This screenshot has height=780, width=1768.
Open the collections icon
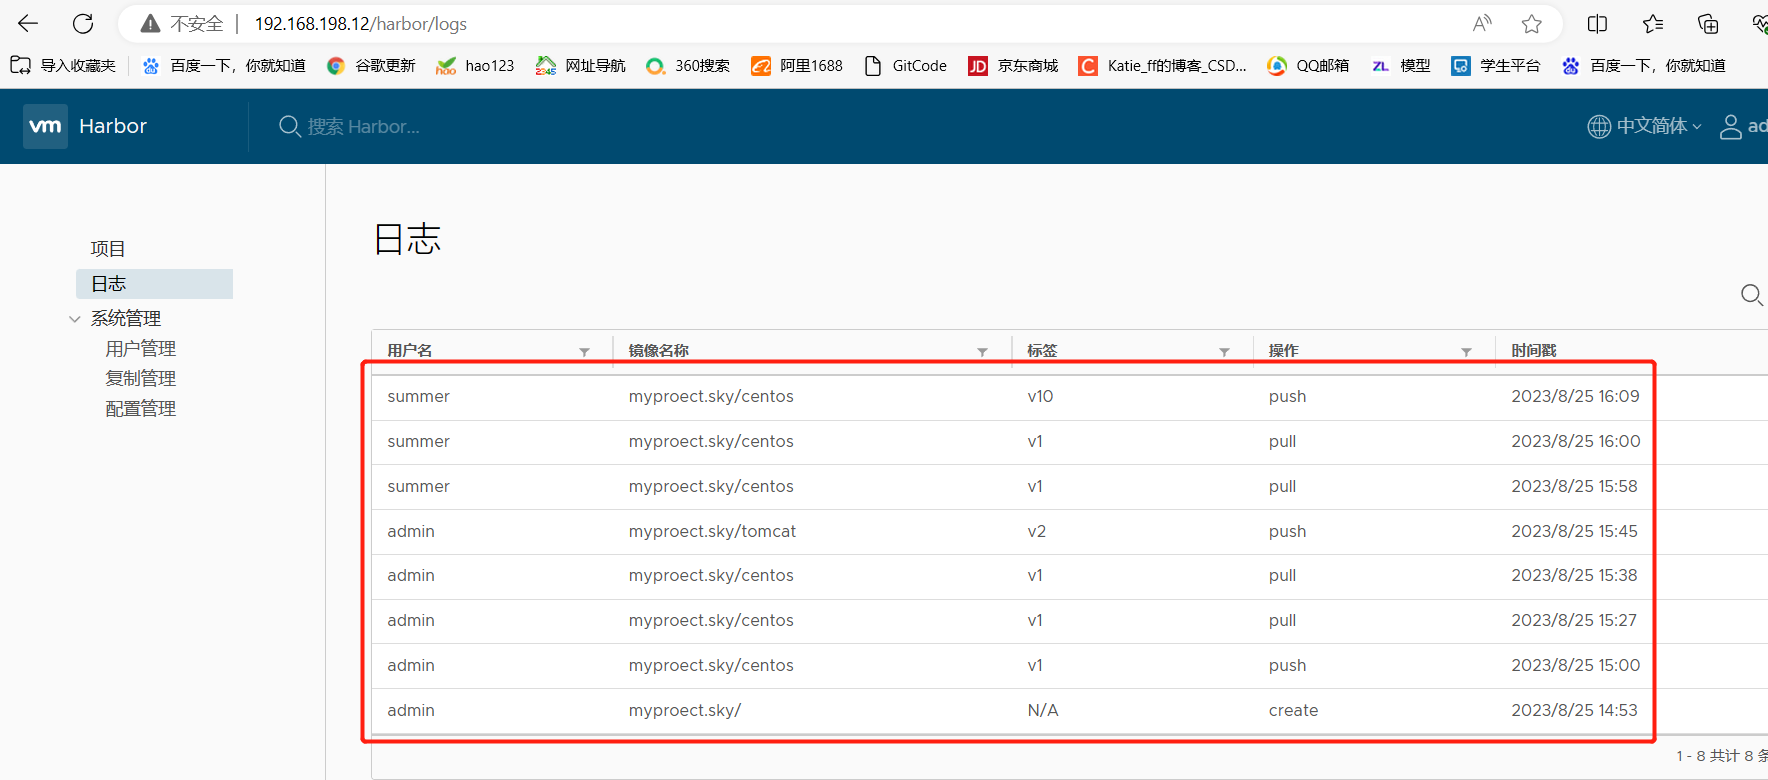click(x=1708, y=23)
